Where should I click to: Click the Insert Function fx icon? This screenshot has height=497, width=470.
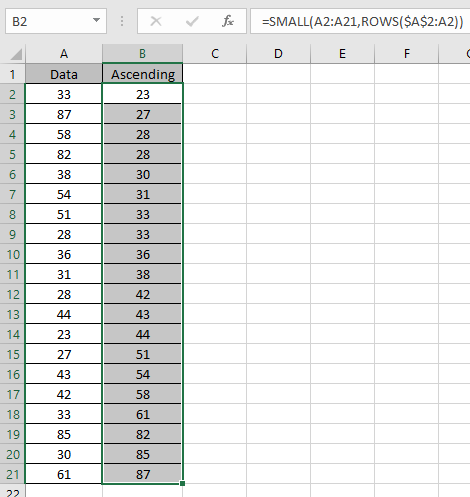point(228,21)
